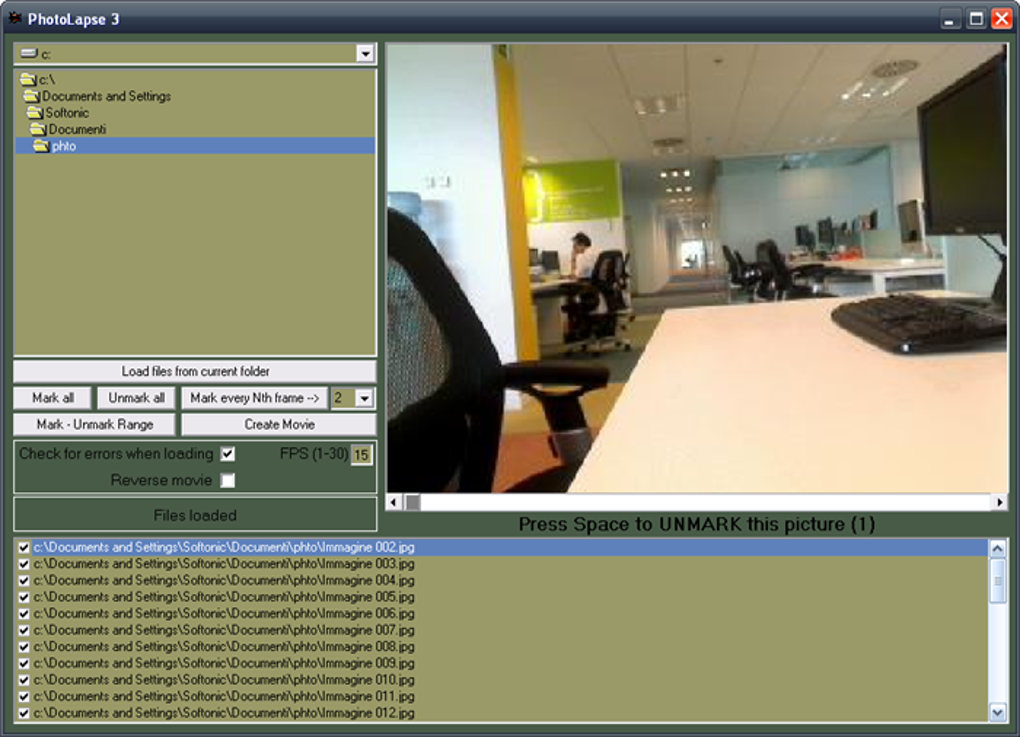This screenshot has width=1020, height=737.
Task: Uncheck Immagine 004.jpg checkbox
Action: click(x=23, y=581)
